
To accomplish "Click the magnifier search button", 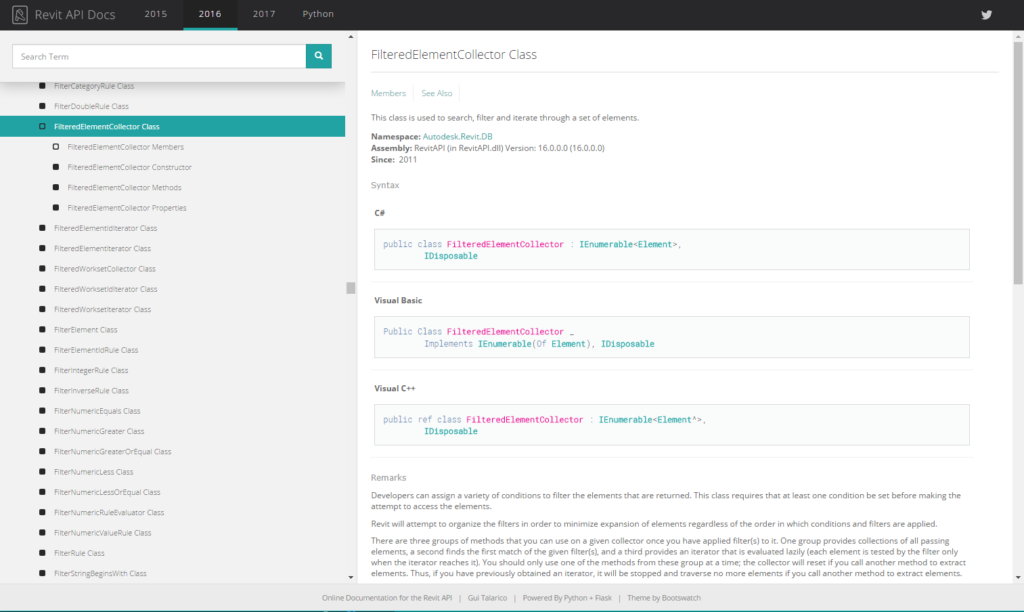I will click(x=319, y=56).
